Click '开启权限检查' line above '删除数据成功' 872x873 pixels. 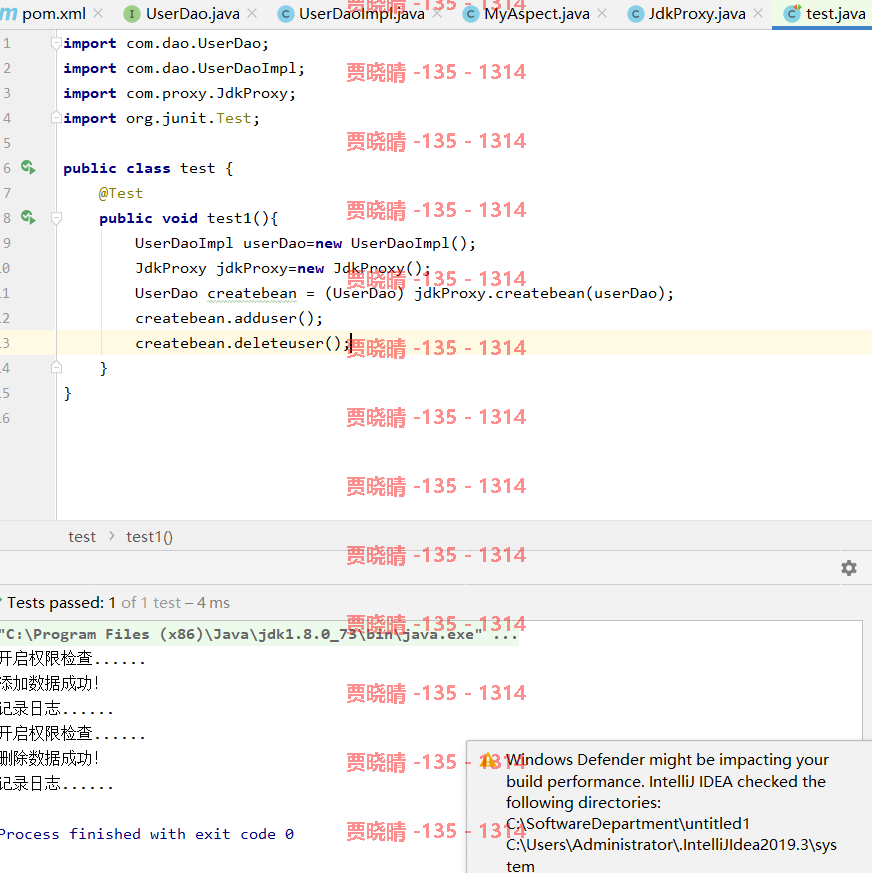tap(72, 733)
